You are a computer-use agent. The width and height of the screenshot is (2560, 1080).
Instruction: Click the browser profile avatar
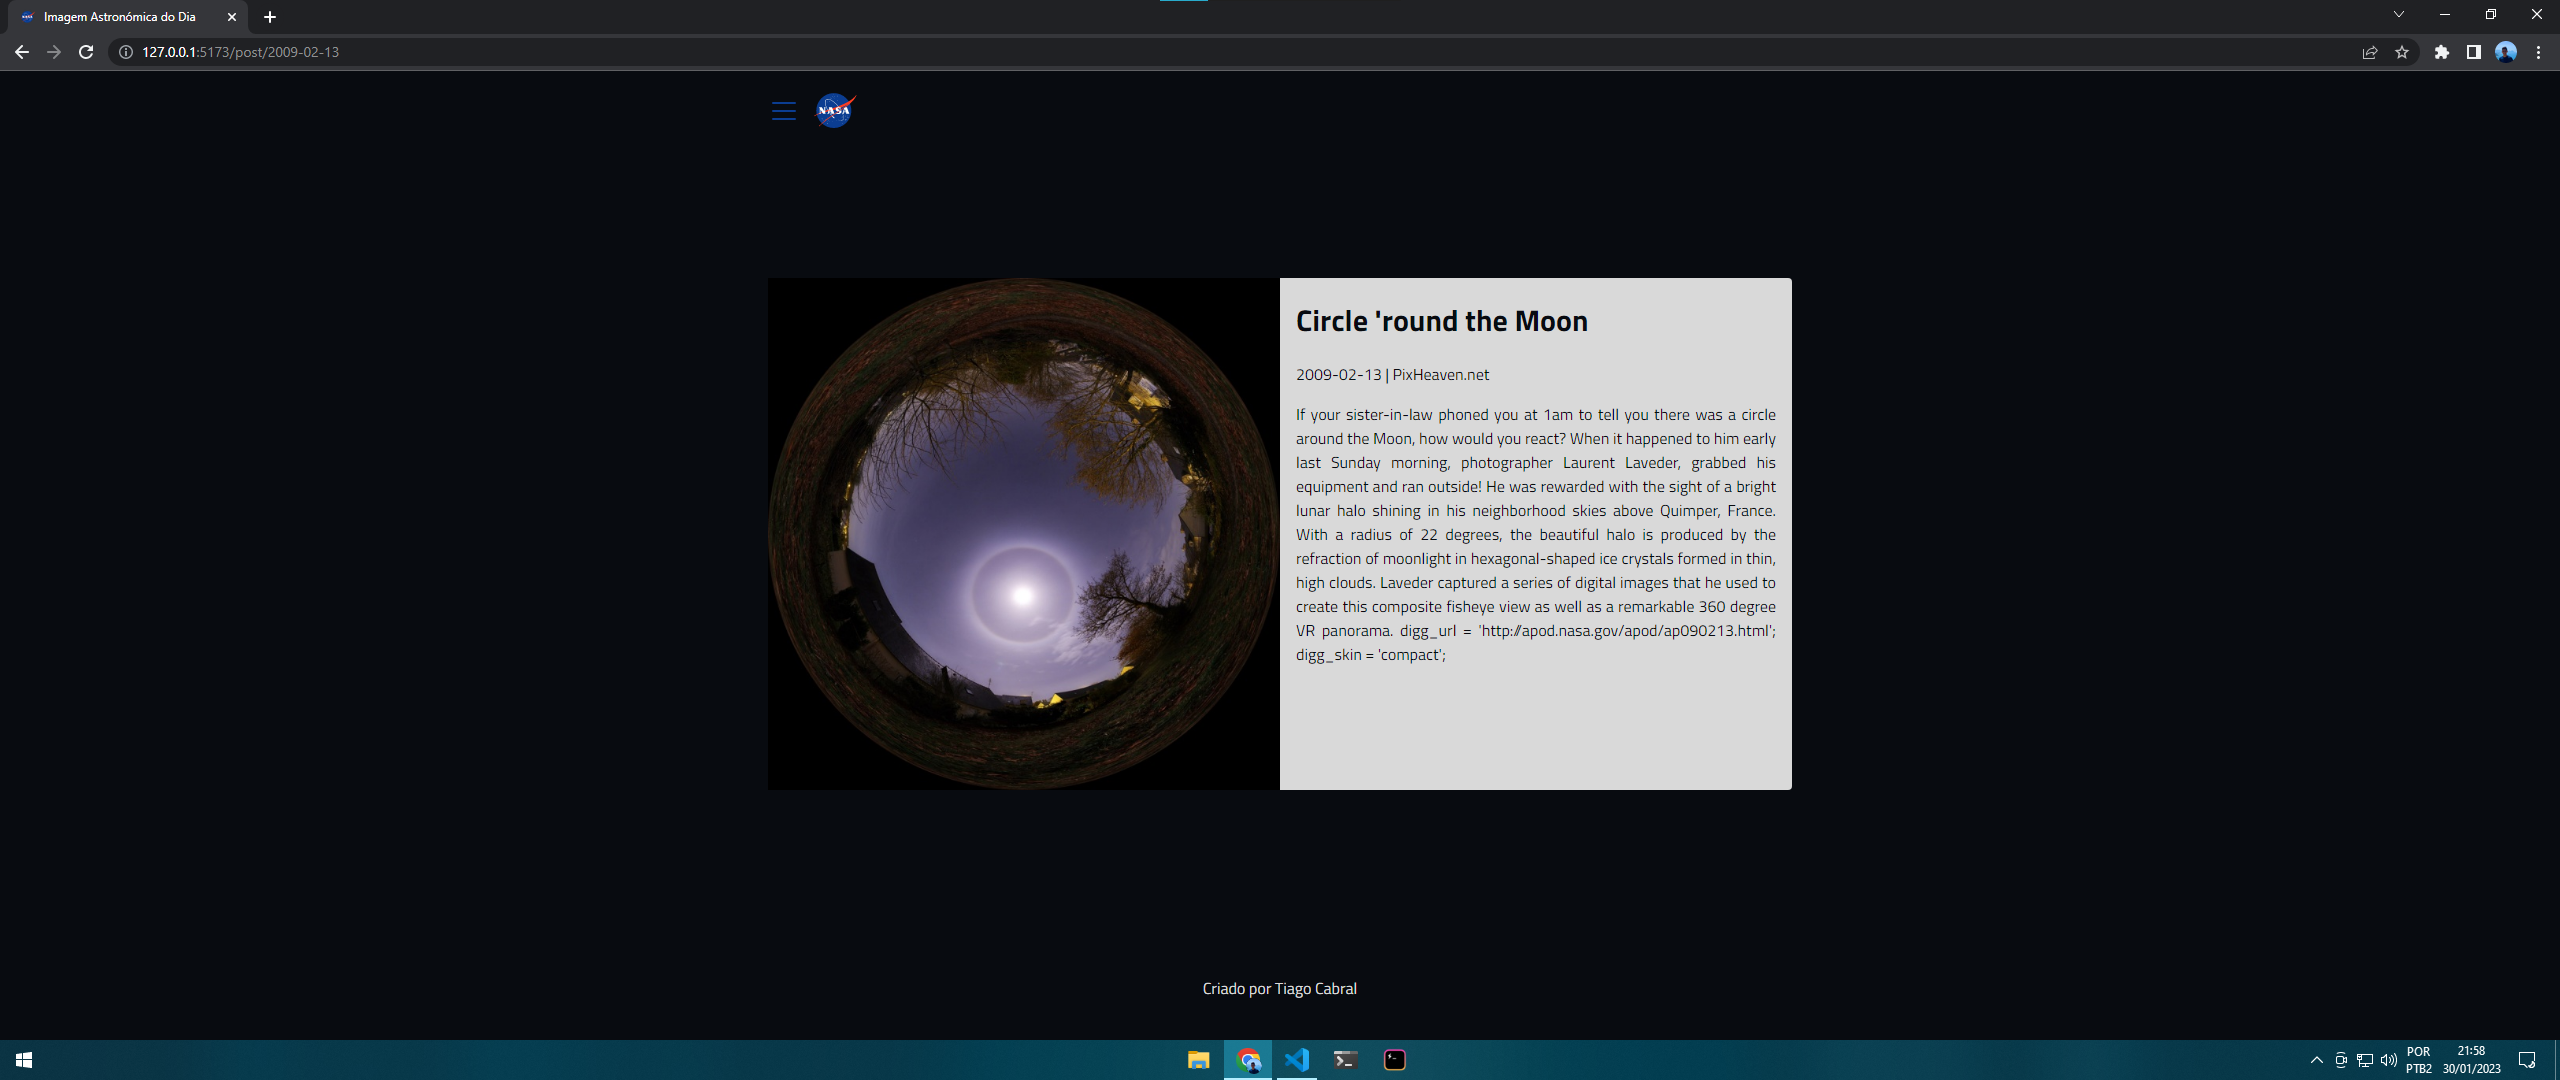tap(2505, 52)
